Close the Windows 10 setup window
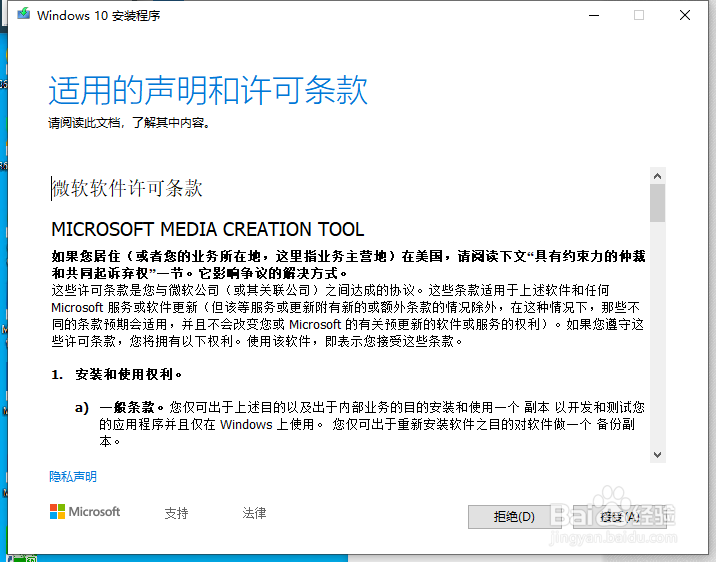This screenshot has width=716, height=562. pos(684,15)
